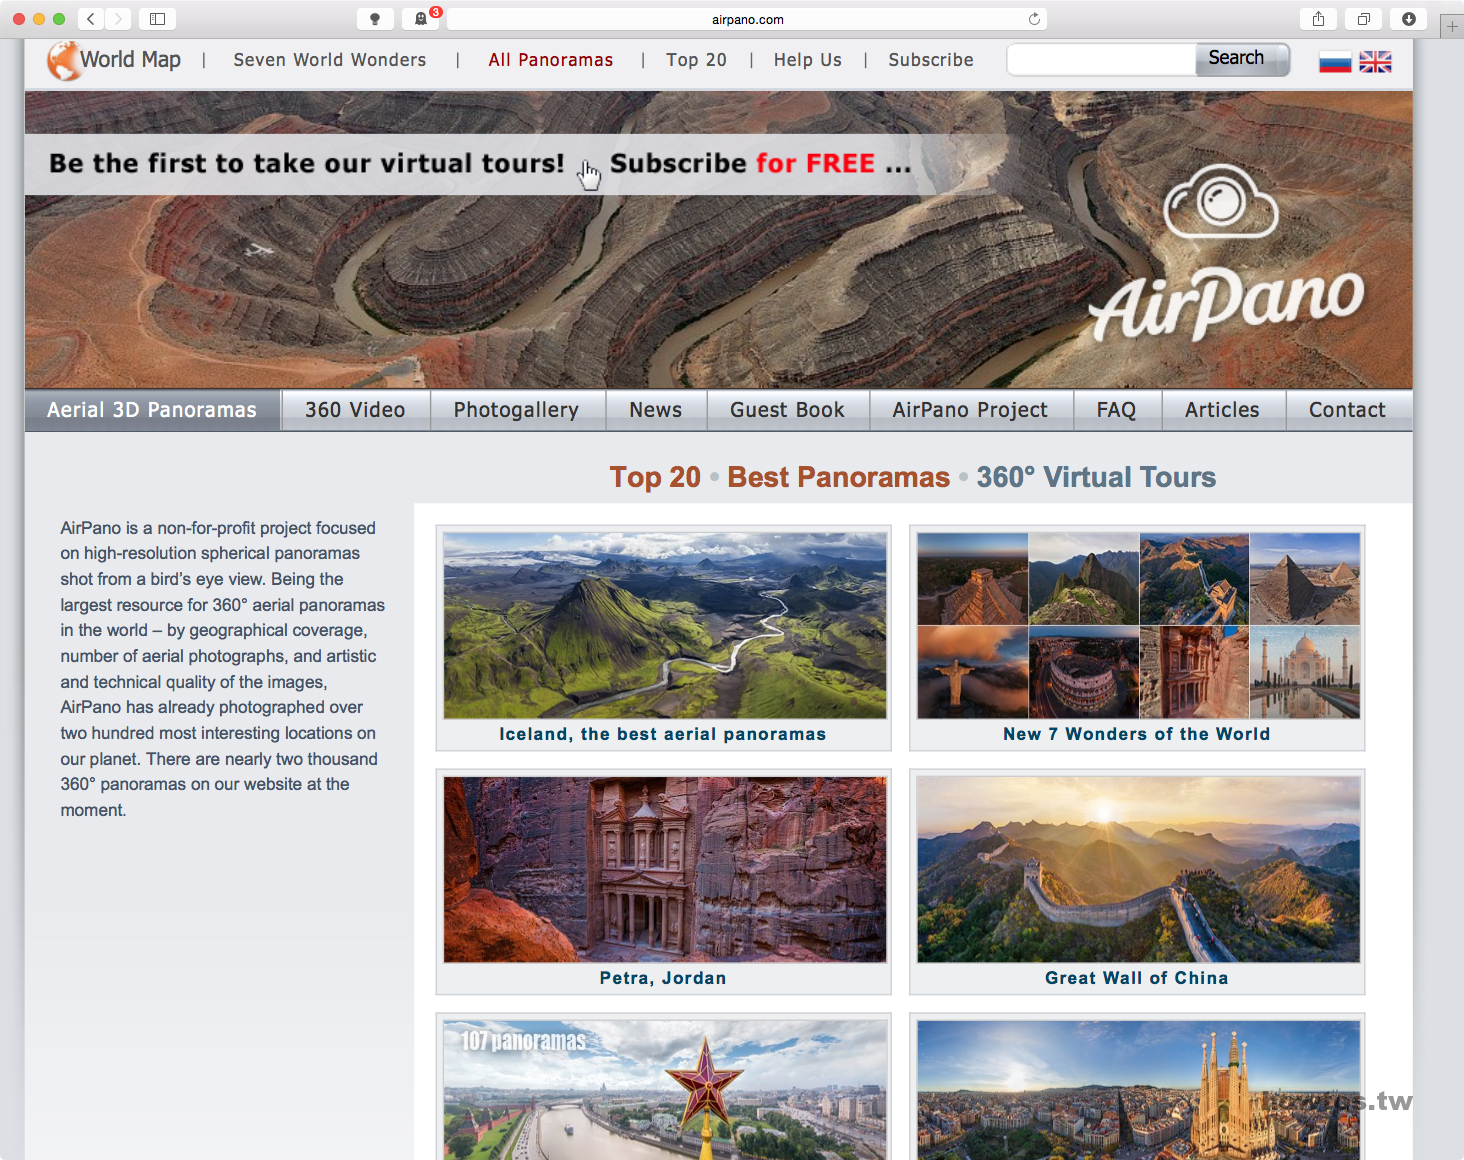Screen dimensions: 1464x1160
Task: Click the 'Petra, Jordan' caption link
Action: point(663,978)
